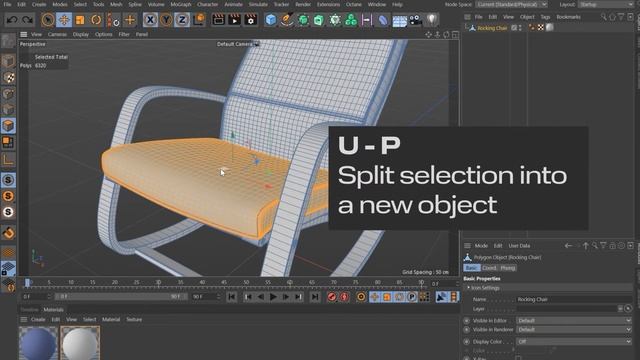Viewport: 640px width, 360px height.
Task: Select the Move tool
Action: 64,20
